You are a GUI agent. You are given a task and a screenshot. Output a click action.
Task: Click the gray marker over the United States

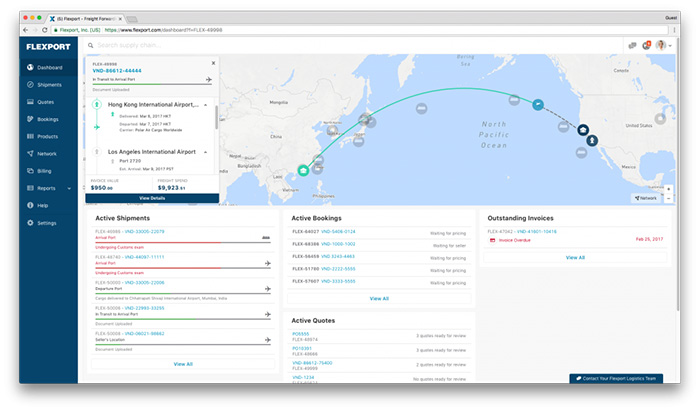(x=660, y=119)
